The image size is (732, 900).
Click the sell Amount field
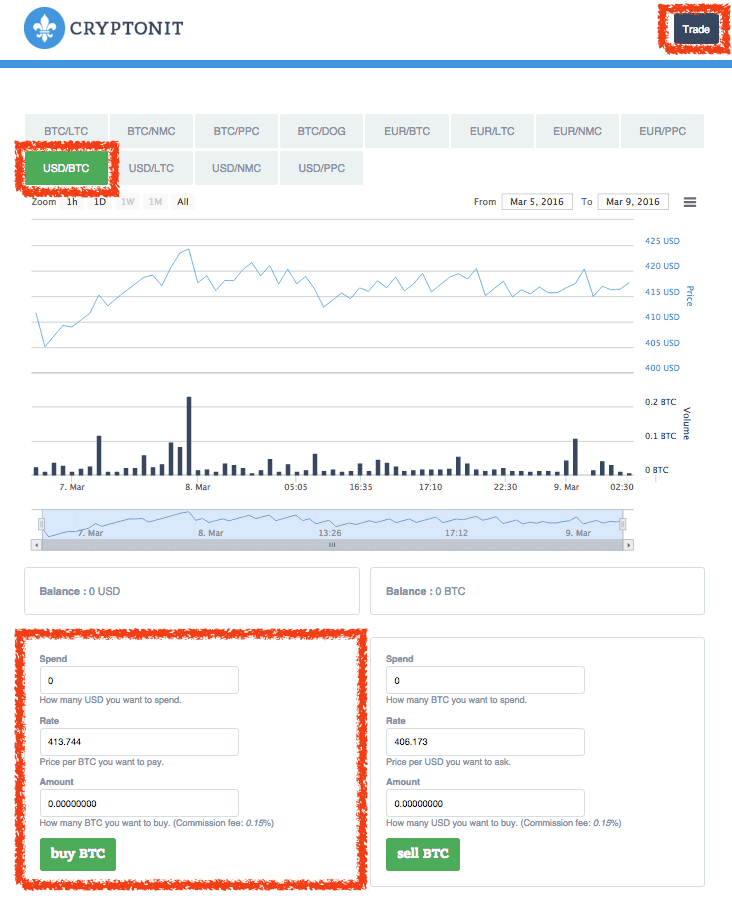(485, 803)
